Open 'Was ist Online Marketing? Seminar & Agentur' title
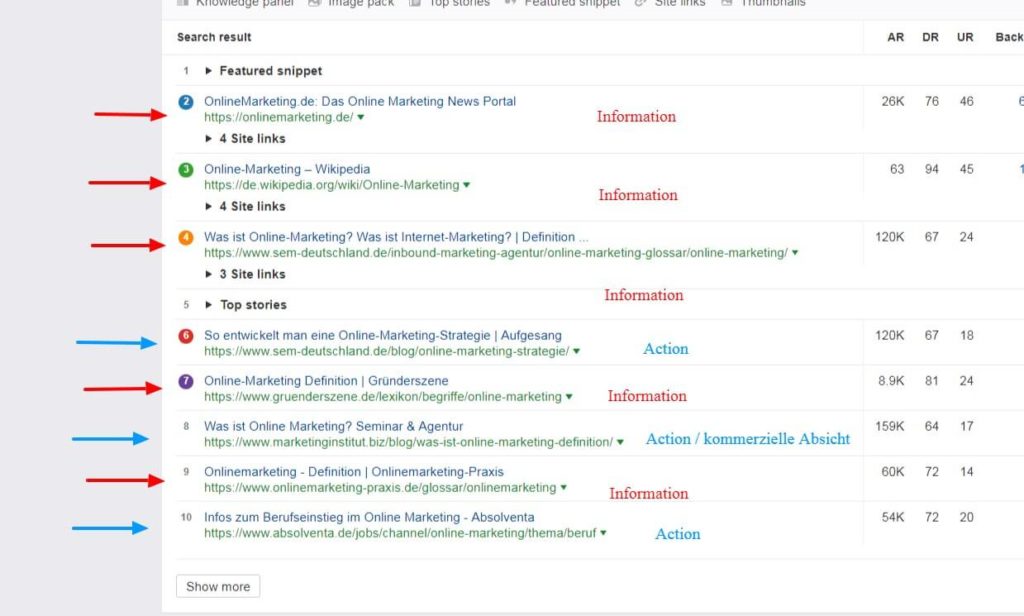 333,426
